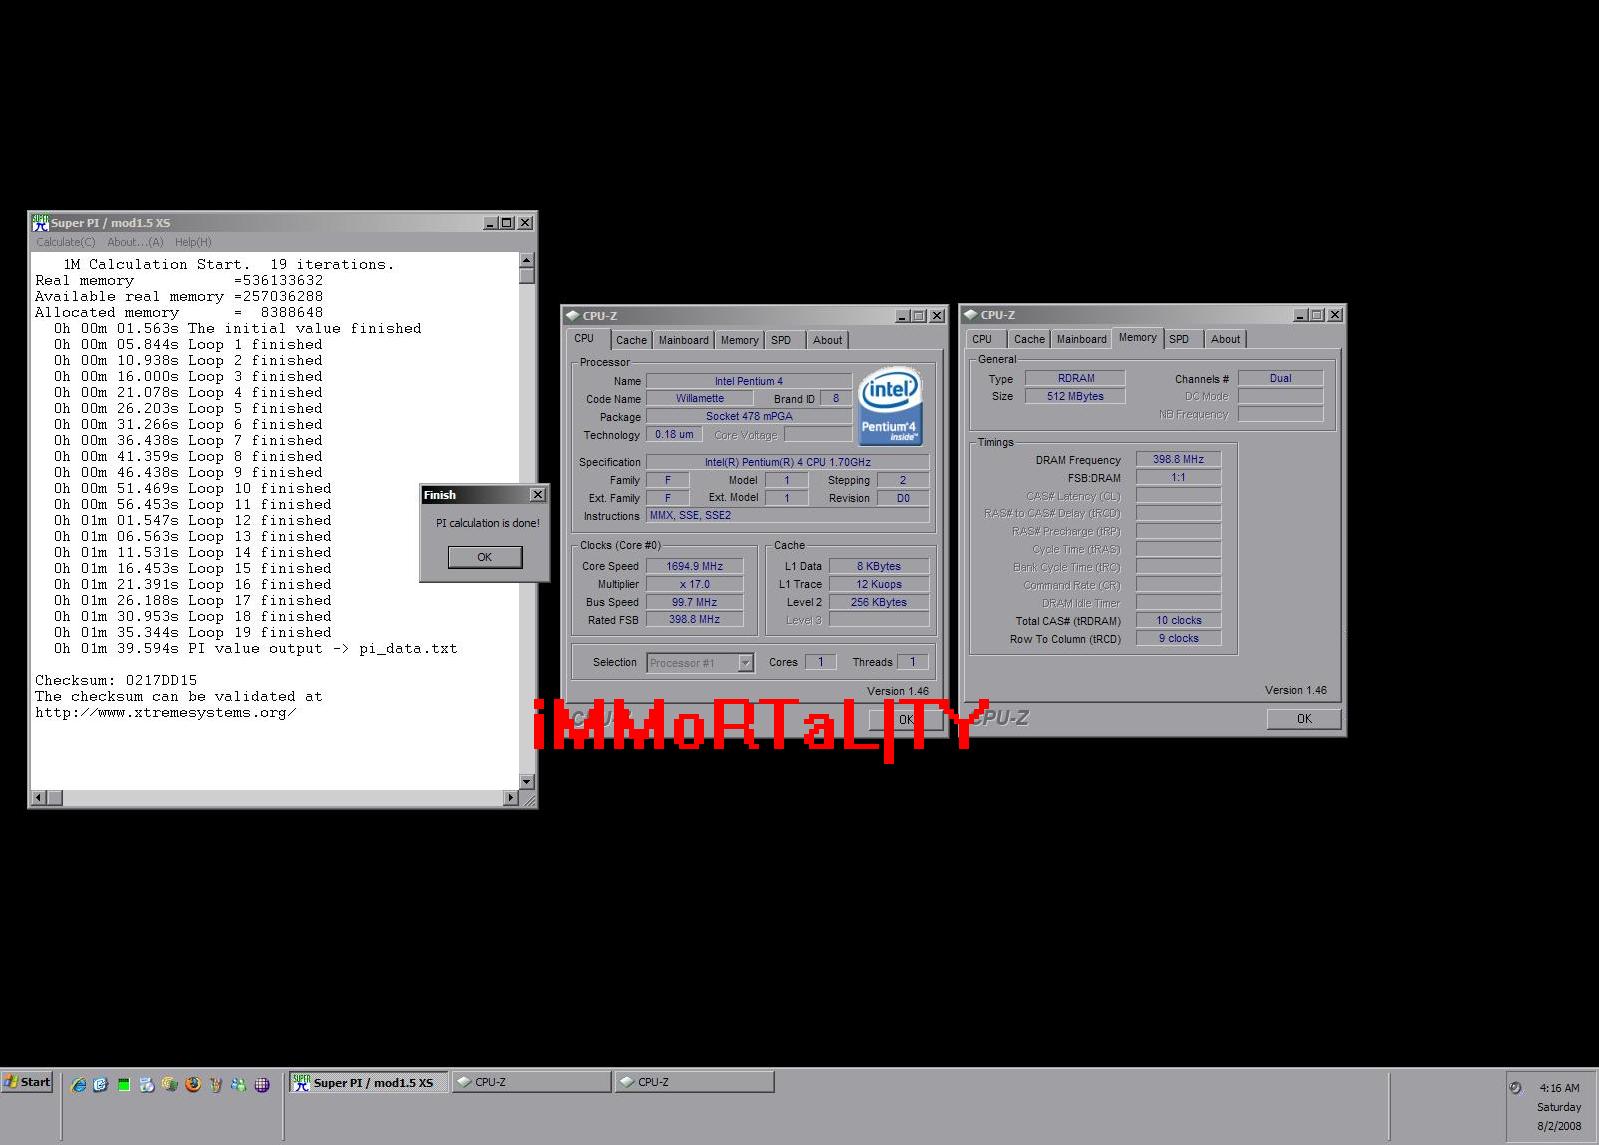The width and height of the screenshot is (1599, 1145).
Task: Click the 4:16 AM system clock
Action: point(1559,1088)
